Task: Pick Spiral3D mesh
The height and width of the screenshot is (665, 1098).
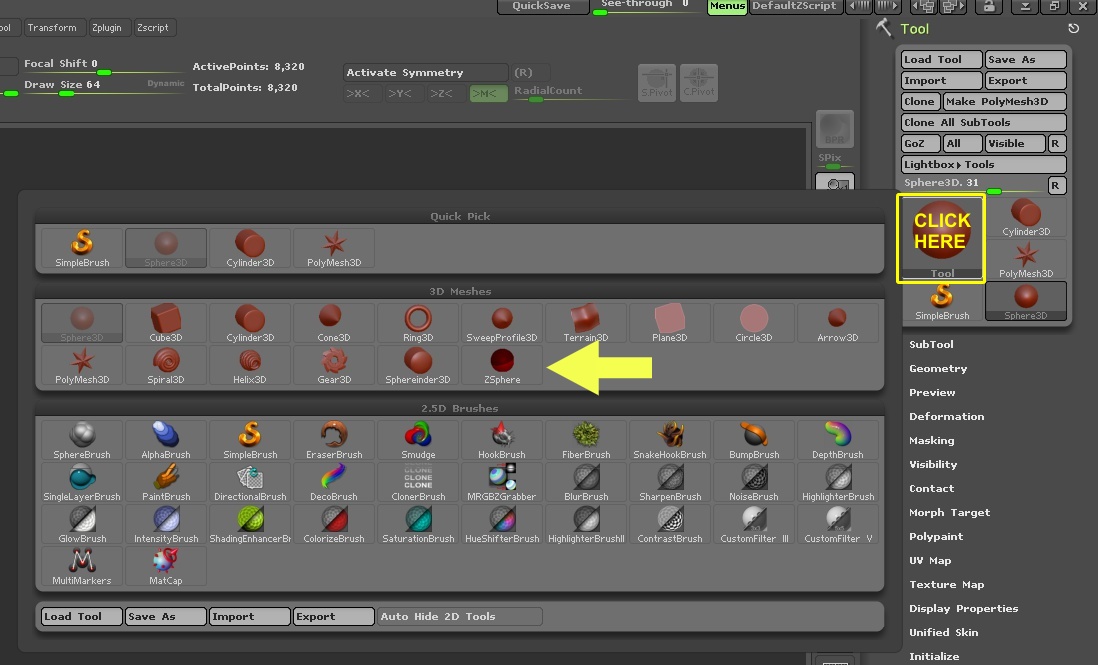Action: click(166, 365)
